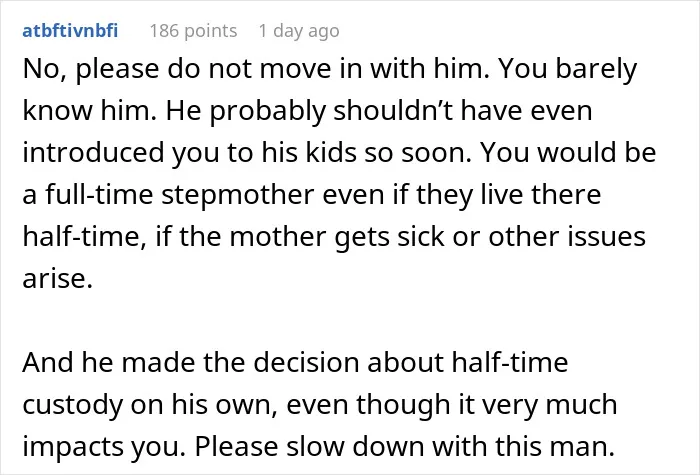Click the word 'arise.' ending first paragraph
The width and height of the screenshot is (700, 475).
[x=58, y=279]
